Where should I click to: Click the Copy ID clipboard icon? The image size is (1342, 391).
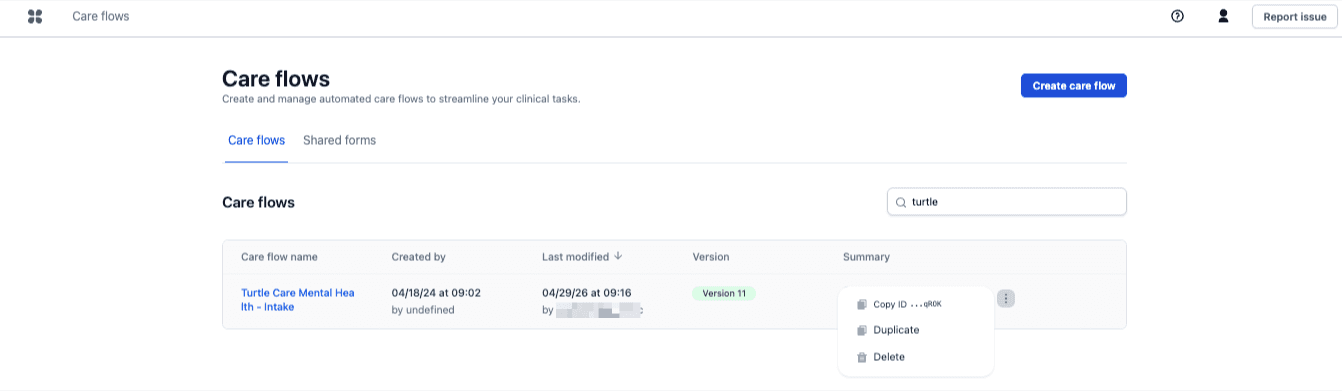(x=862, y=304)
